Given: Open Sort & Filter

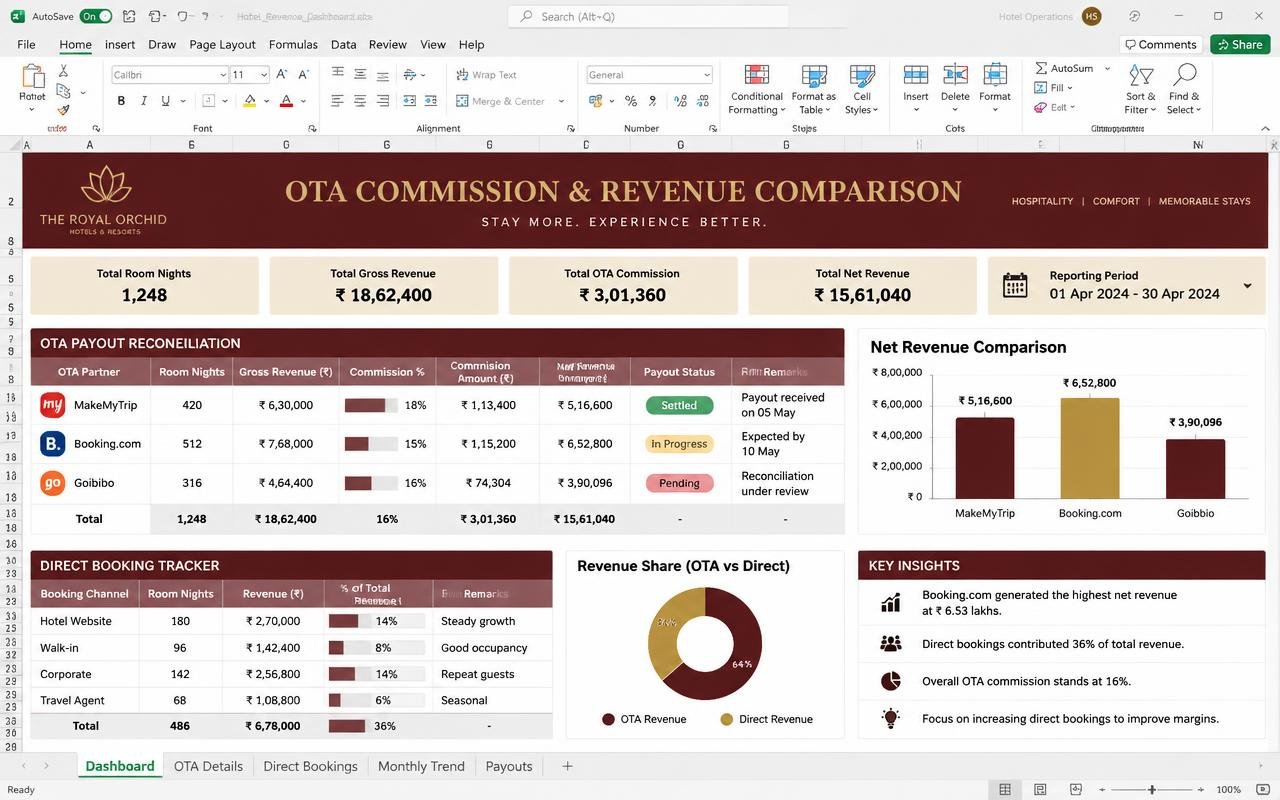Looking at the screenshot, I should [x=1140, y=90].
